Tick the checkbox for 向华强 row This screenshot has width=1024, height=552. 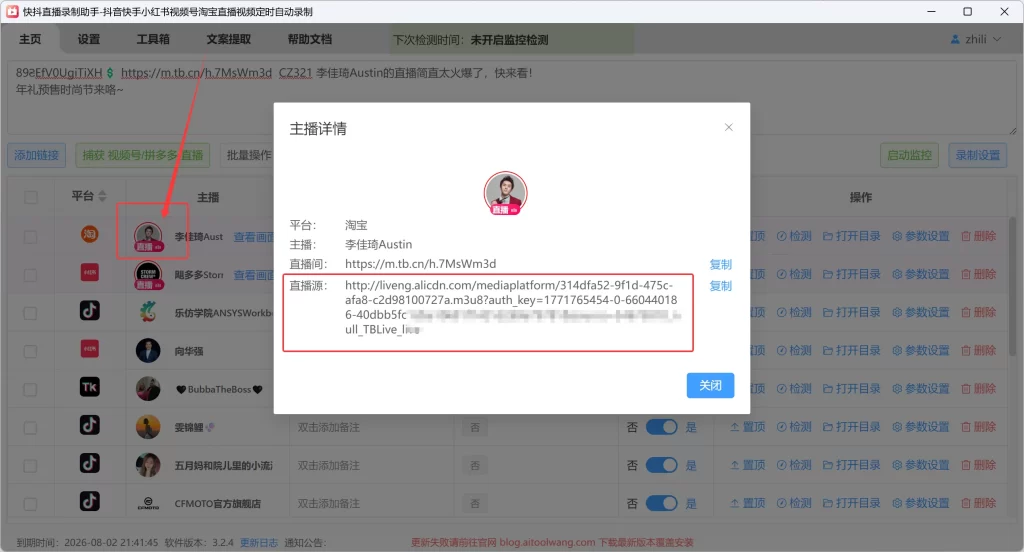point(31,351)
